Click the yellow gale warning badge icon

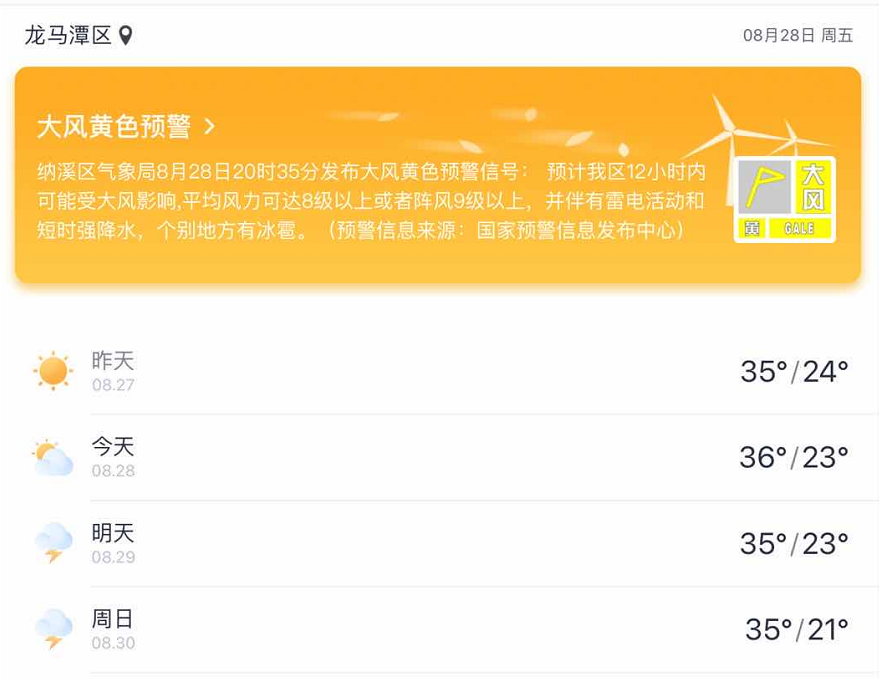pos(785,200)
